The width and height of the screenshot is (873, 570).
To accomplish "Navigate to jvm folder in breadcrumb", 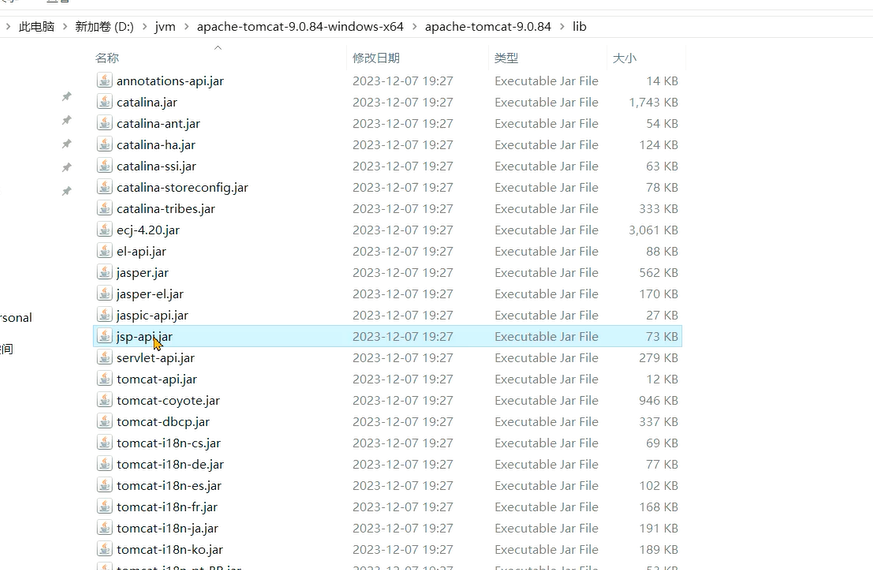I will pos(165,26).
